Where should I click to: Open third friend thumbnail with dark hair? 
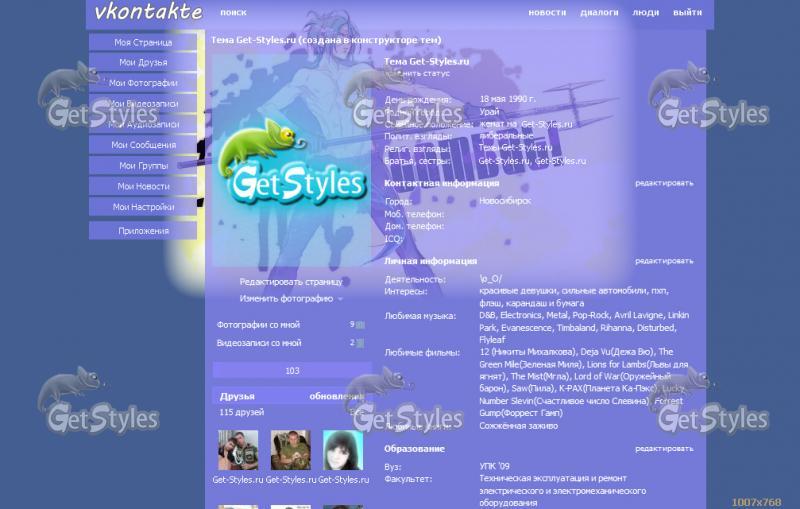(x=343, y=450)
